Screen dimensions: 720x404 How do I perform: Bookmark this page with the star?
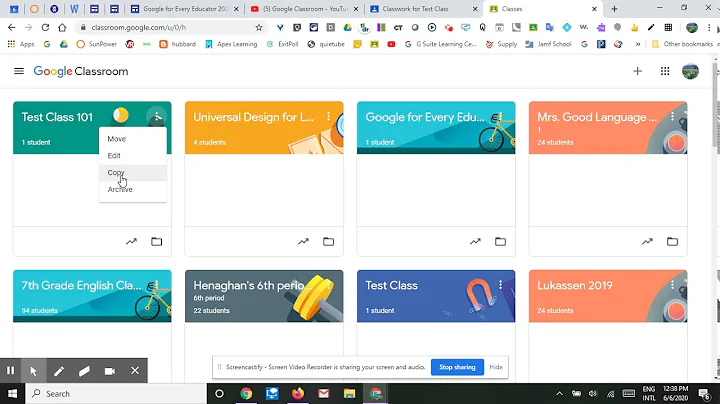(259, 28)
